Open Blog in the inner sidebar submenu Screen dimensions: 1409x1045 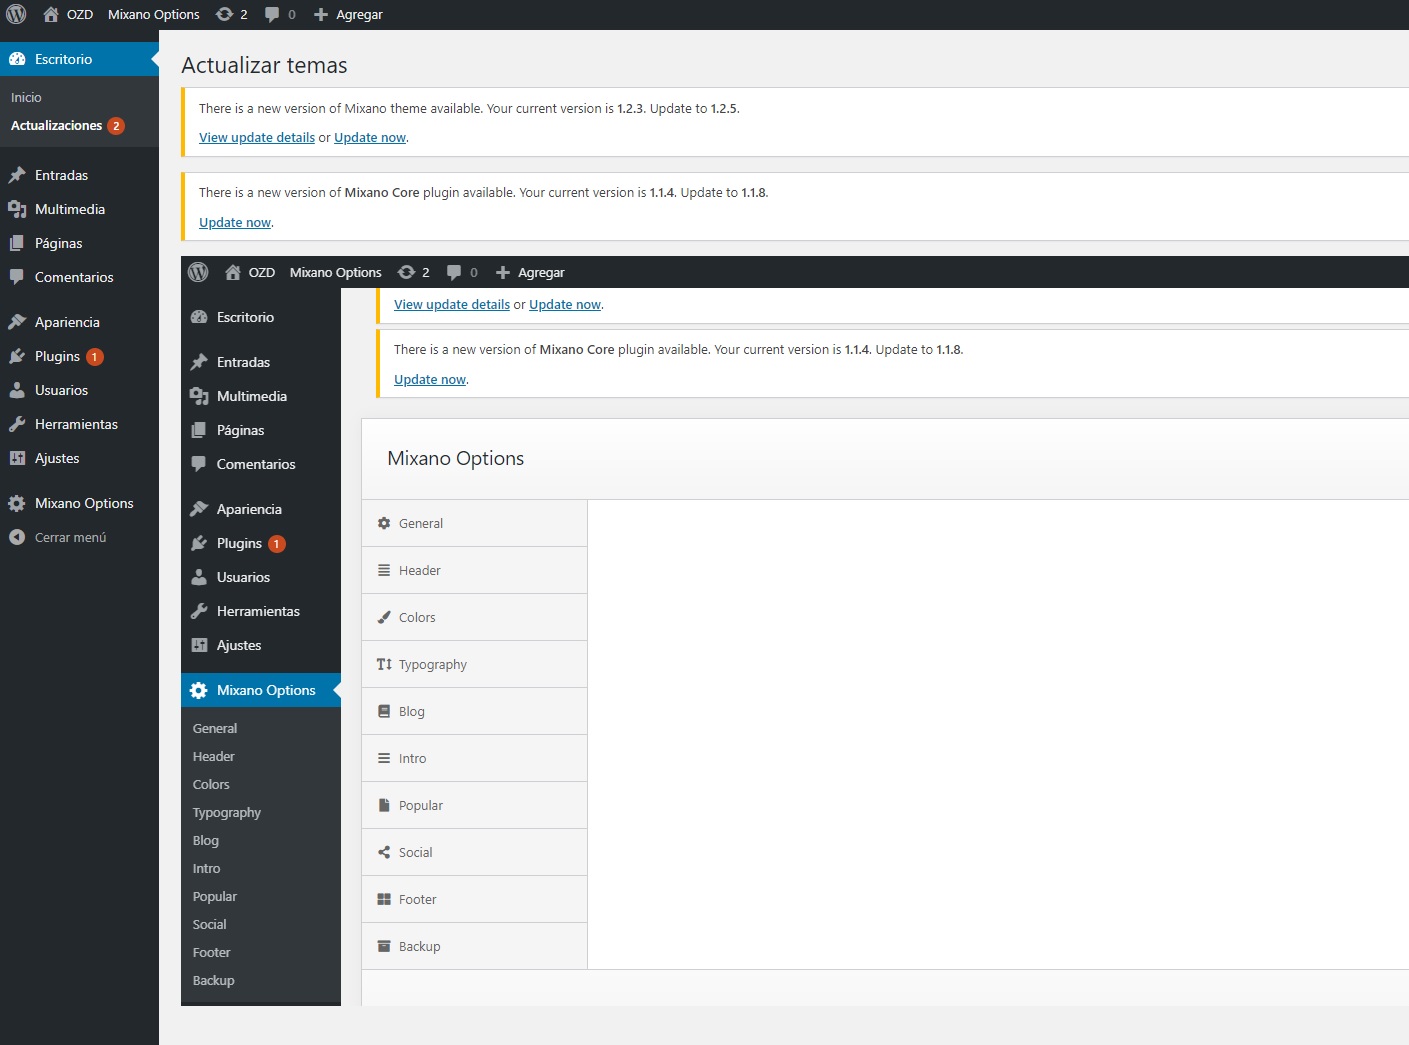point(206,841)
